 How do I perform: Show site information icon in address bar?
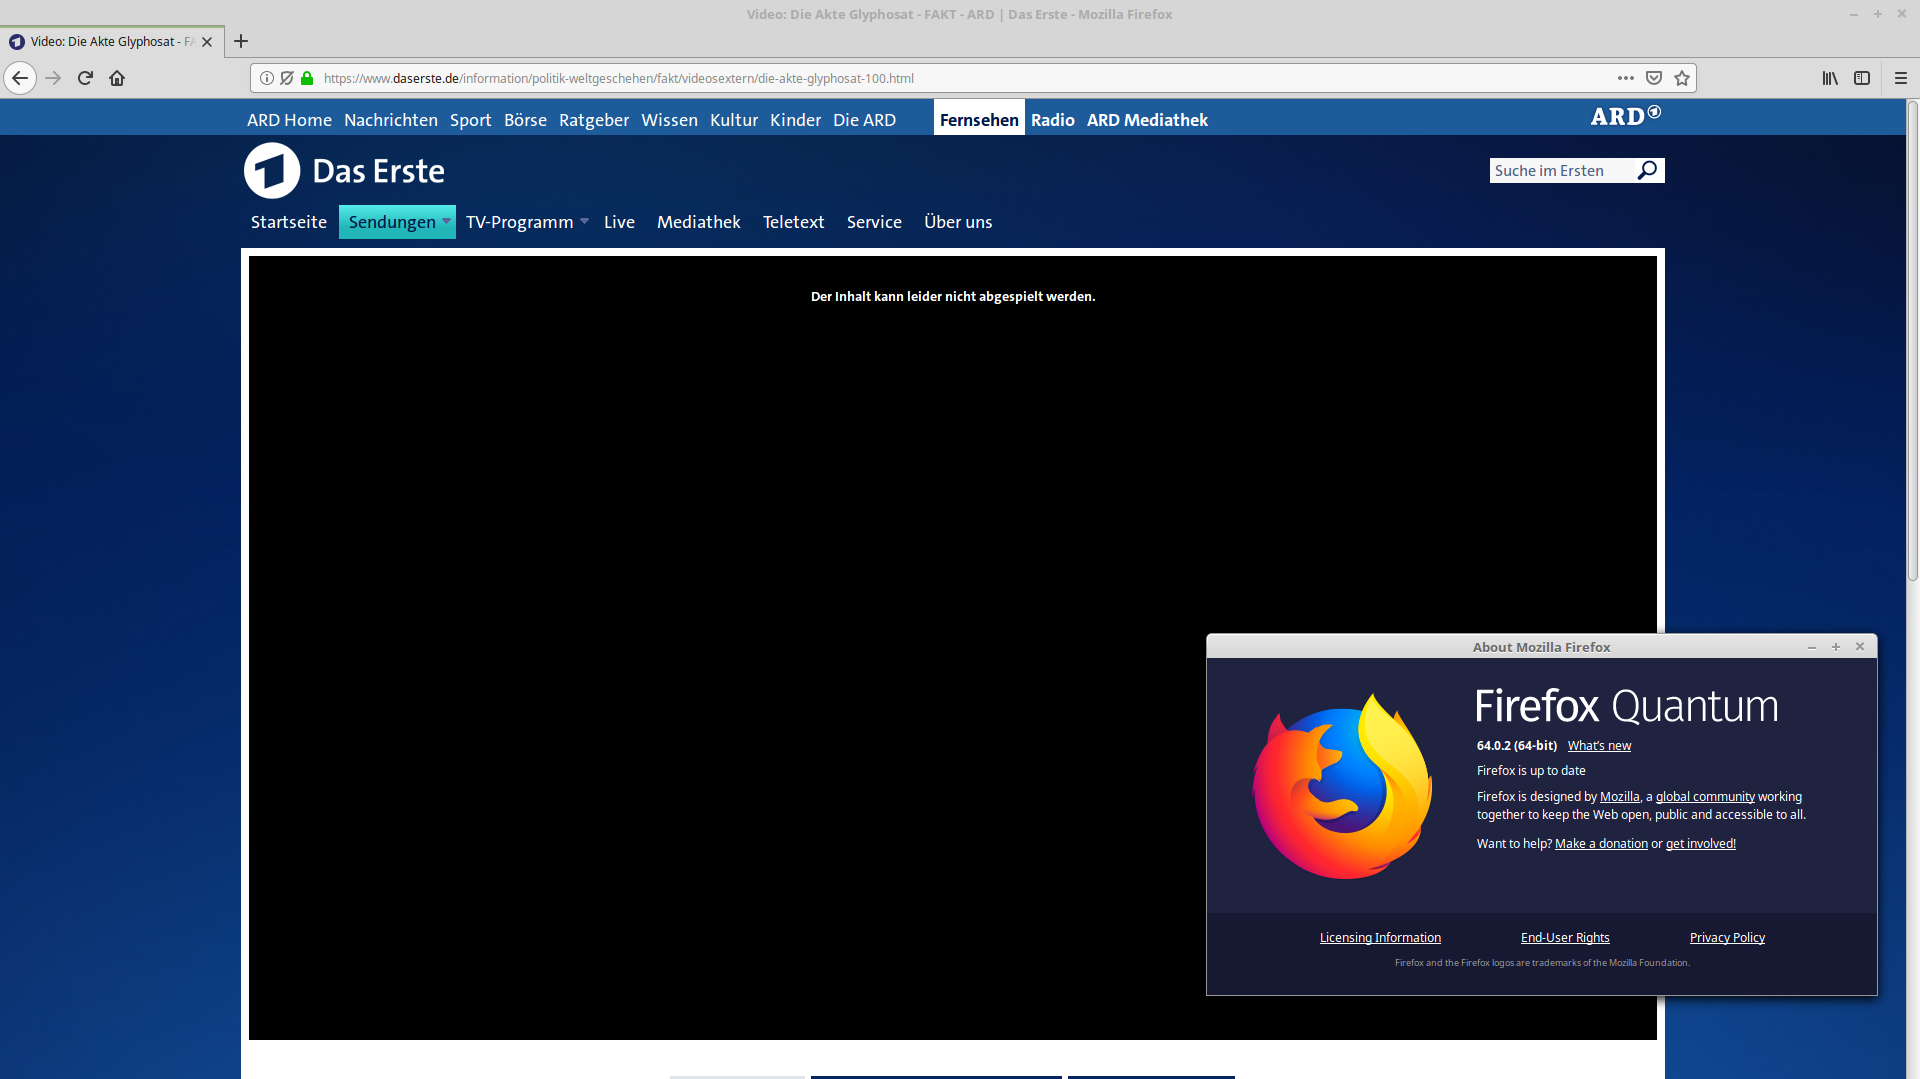pos(267,78)
